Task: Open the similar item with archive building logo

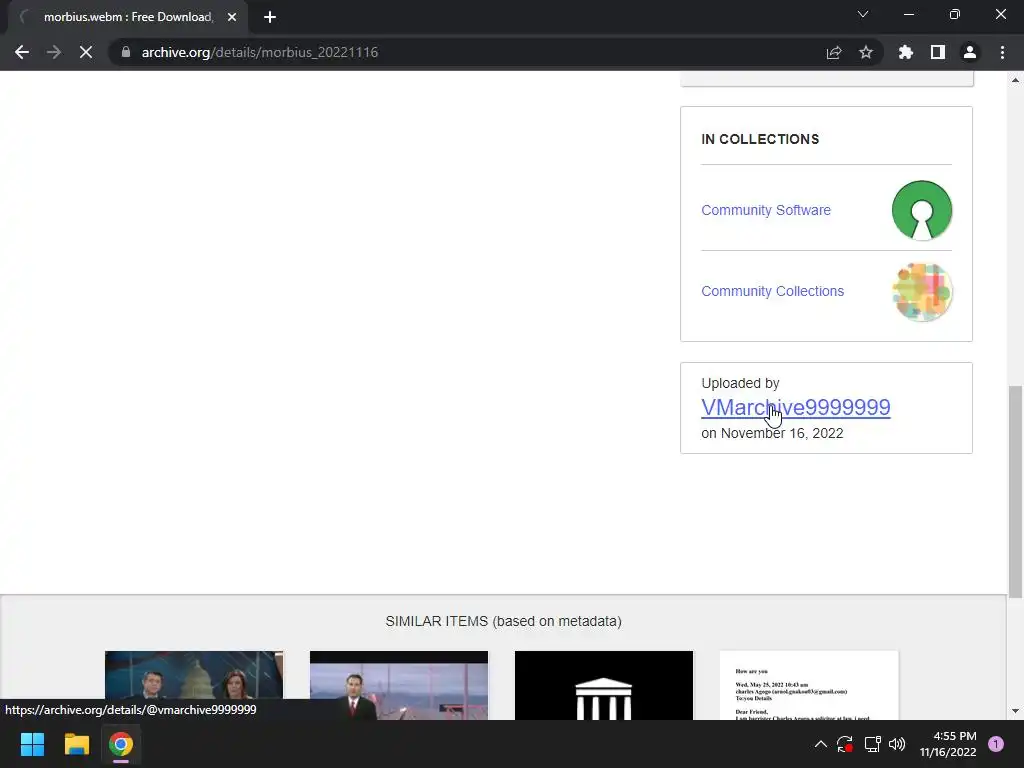Action: coord(604,685)
